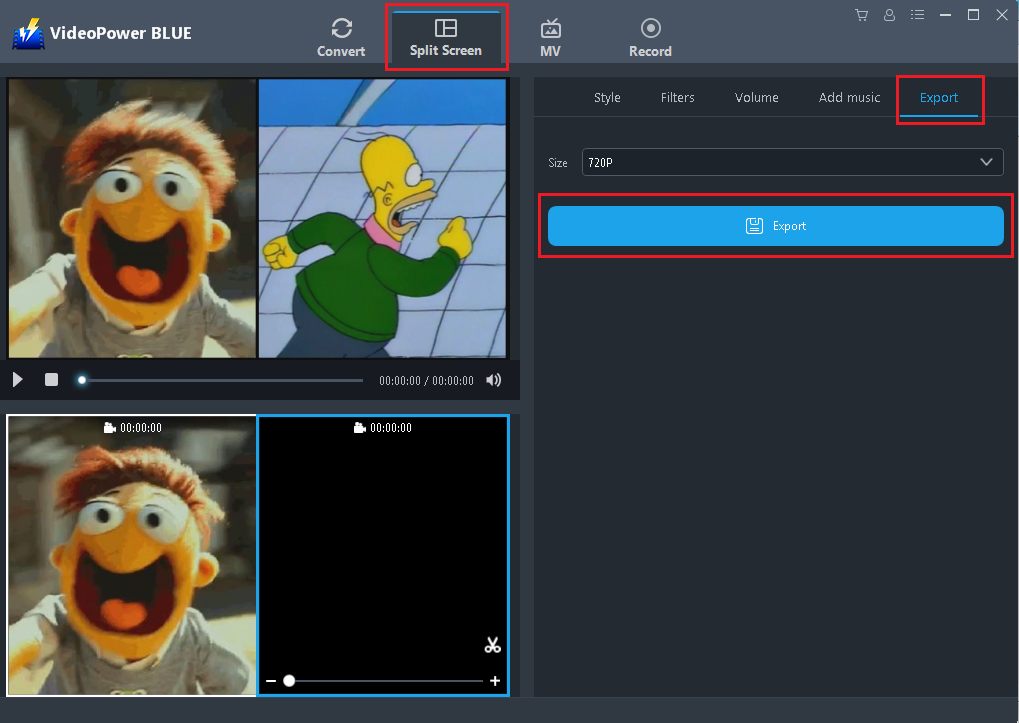Mute playback with the speaker icon
The image size is (1019, 723).
pos(493,380)
